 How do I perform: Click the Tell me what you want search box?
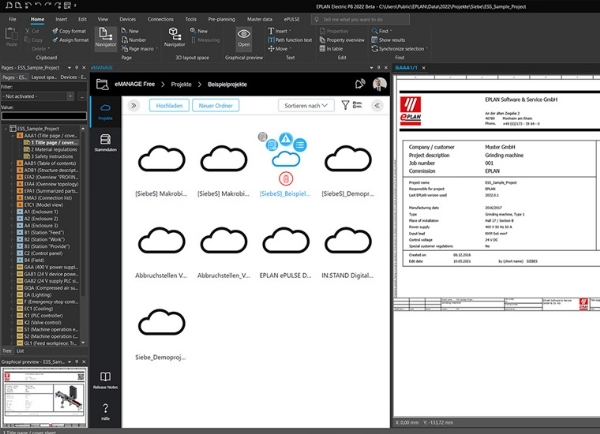(x=360, y=19)
